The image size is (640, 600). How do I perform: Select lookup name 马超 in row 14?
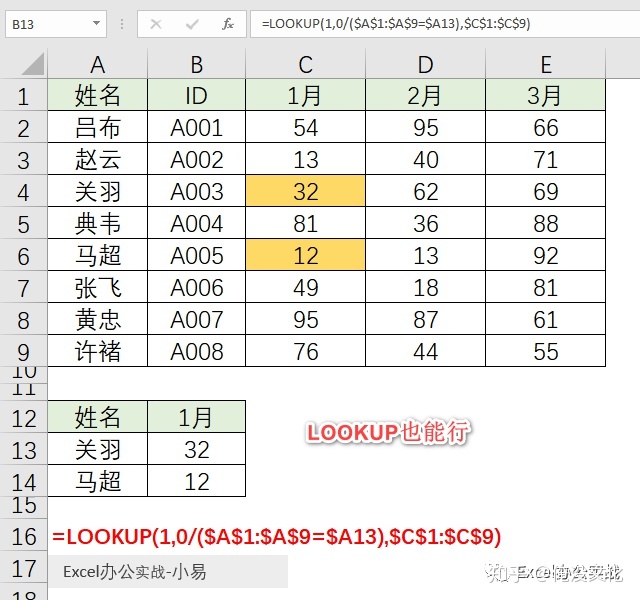click(98, 481)
